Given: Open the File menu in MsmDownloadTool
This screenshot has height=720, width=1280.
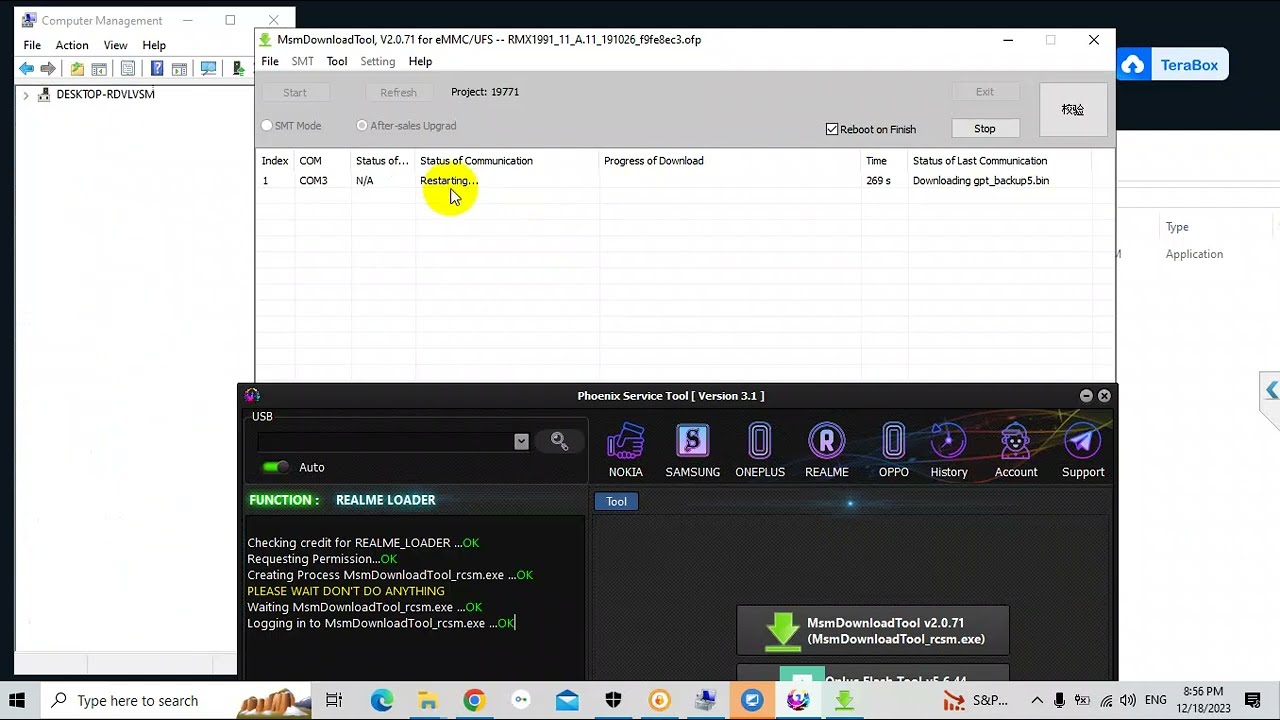Looking at the screenshot, I should 270,62.
